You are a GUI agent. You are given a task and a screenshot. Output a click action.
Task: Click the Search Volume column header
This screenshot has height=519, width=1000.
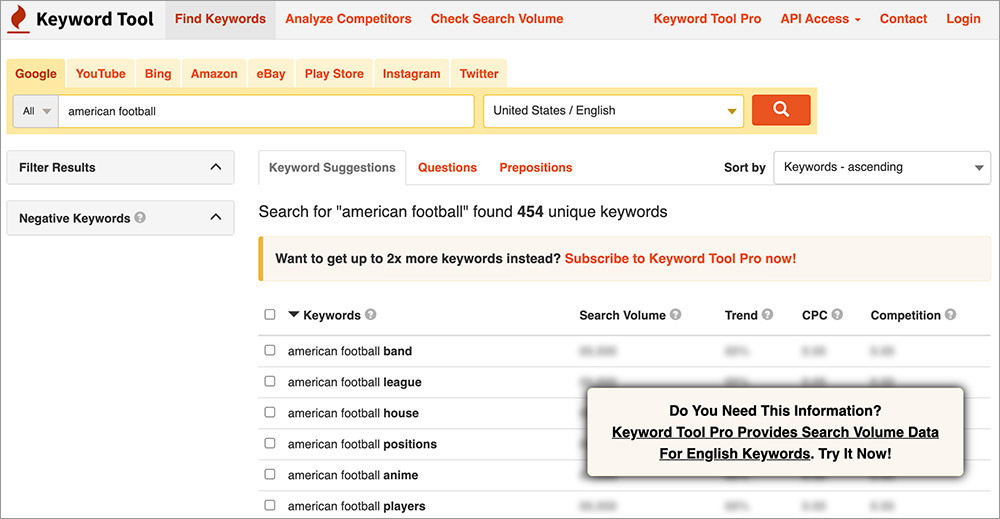622,315
